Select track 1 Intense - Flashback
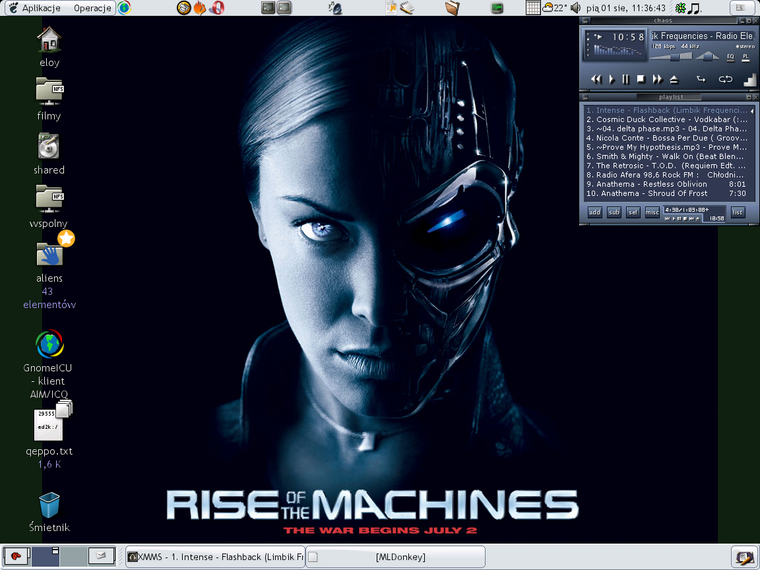760x570 pixels. pos(666,110)
